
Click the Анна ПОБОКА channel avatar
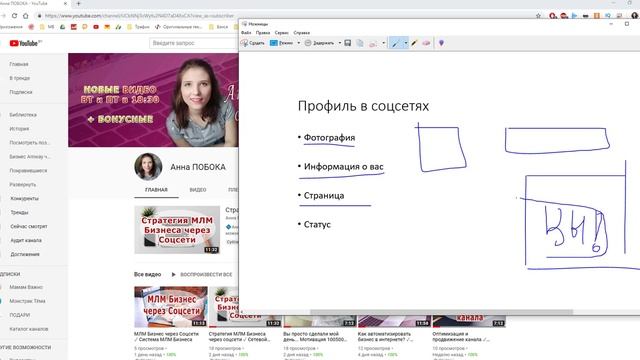click(148, 167)
